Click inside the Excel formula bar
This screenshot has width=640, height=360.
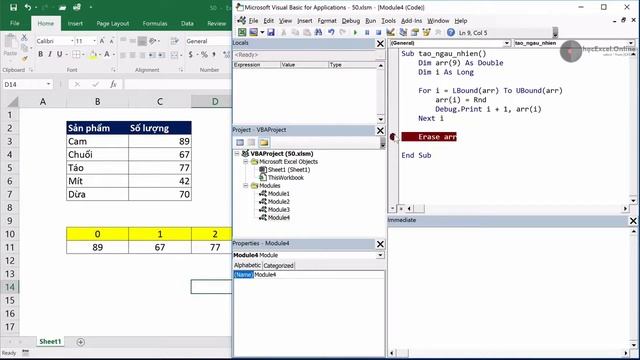(x=178, y=84)
